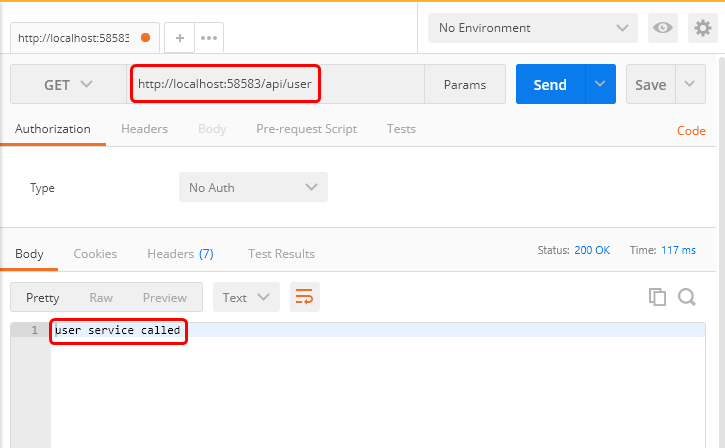Toggle line wrap in response body
The height and width of the screenshot is (448, 725).
pyautogui.click(x=304, y=297)
